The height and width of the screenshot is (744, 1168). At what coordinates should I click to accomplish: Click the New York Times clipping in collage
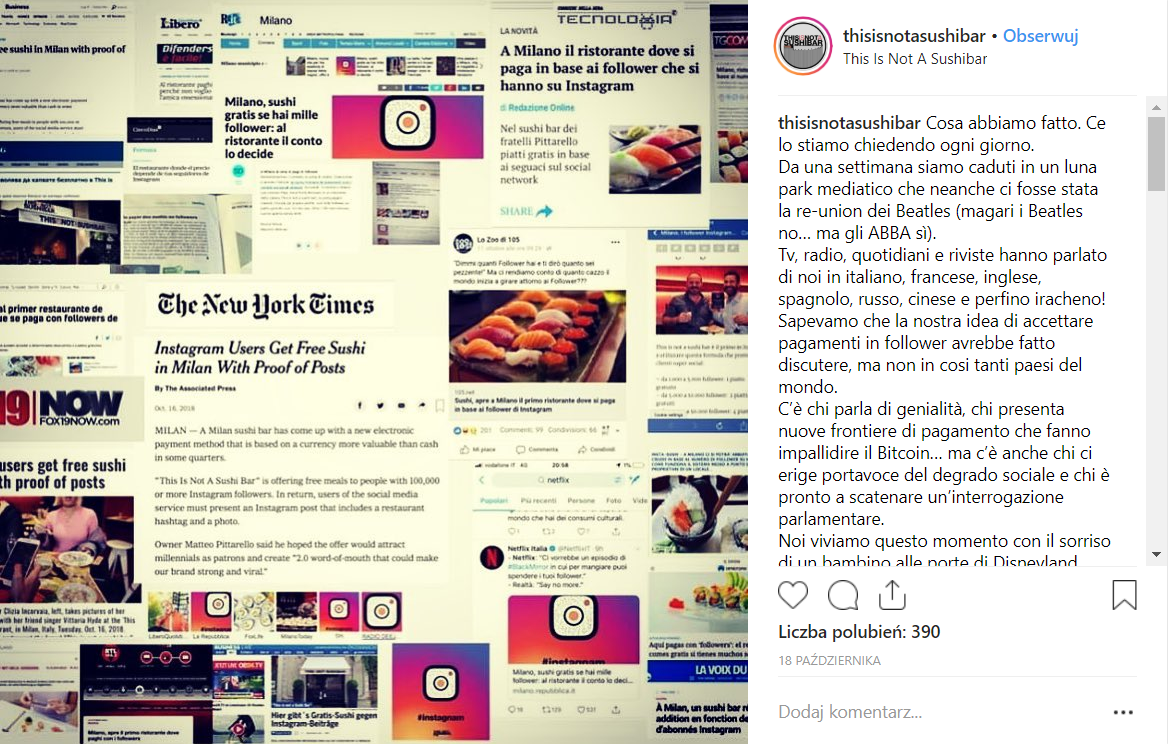pyautogui.click(x=296, y=432)
